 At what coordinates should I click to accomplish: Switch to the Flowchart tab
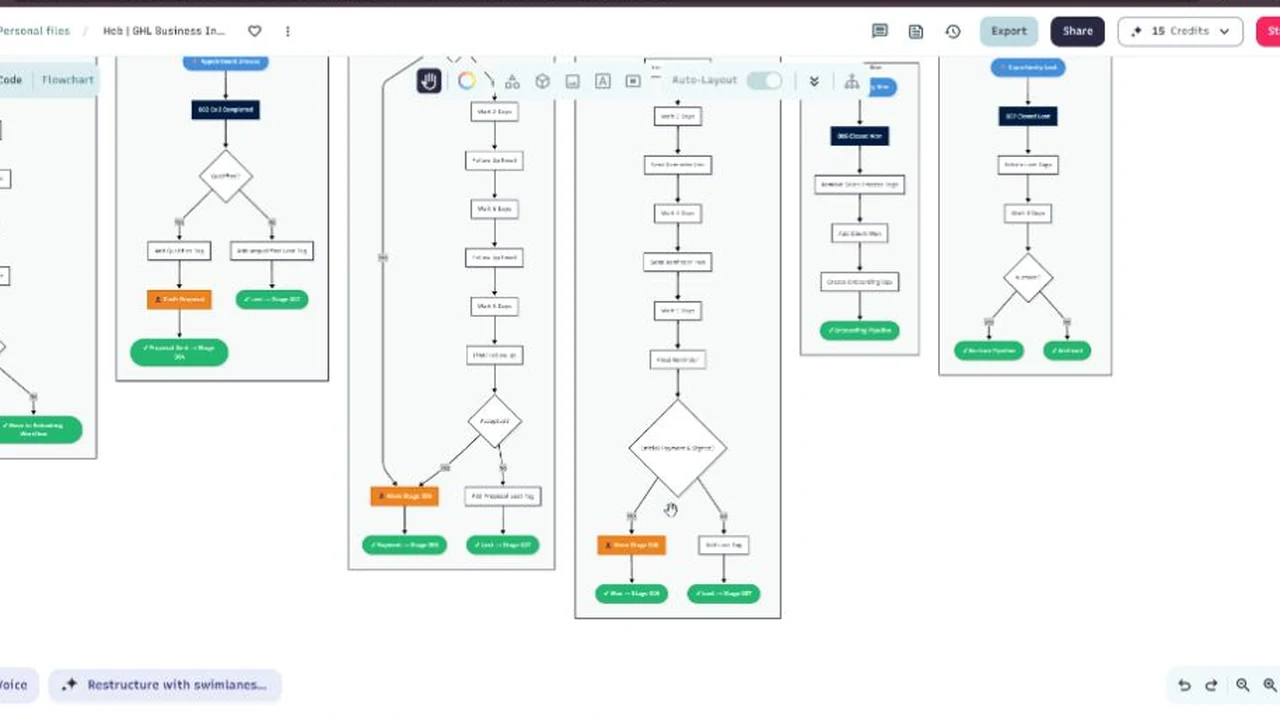68,80
